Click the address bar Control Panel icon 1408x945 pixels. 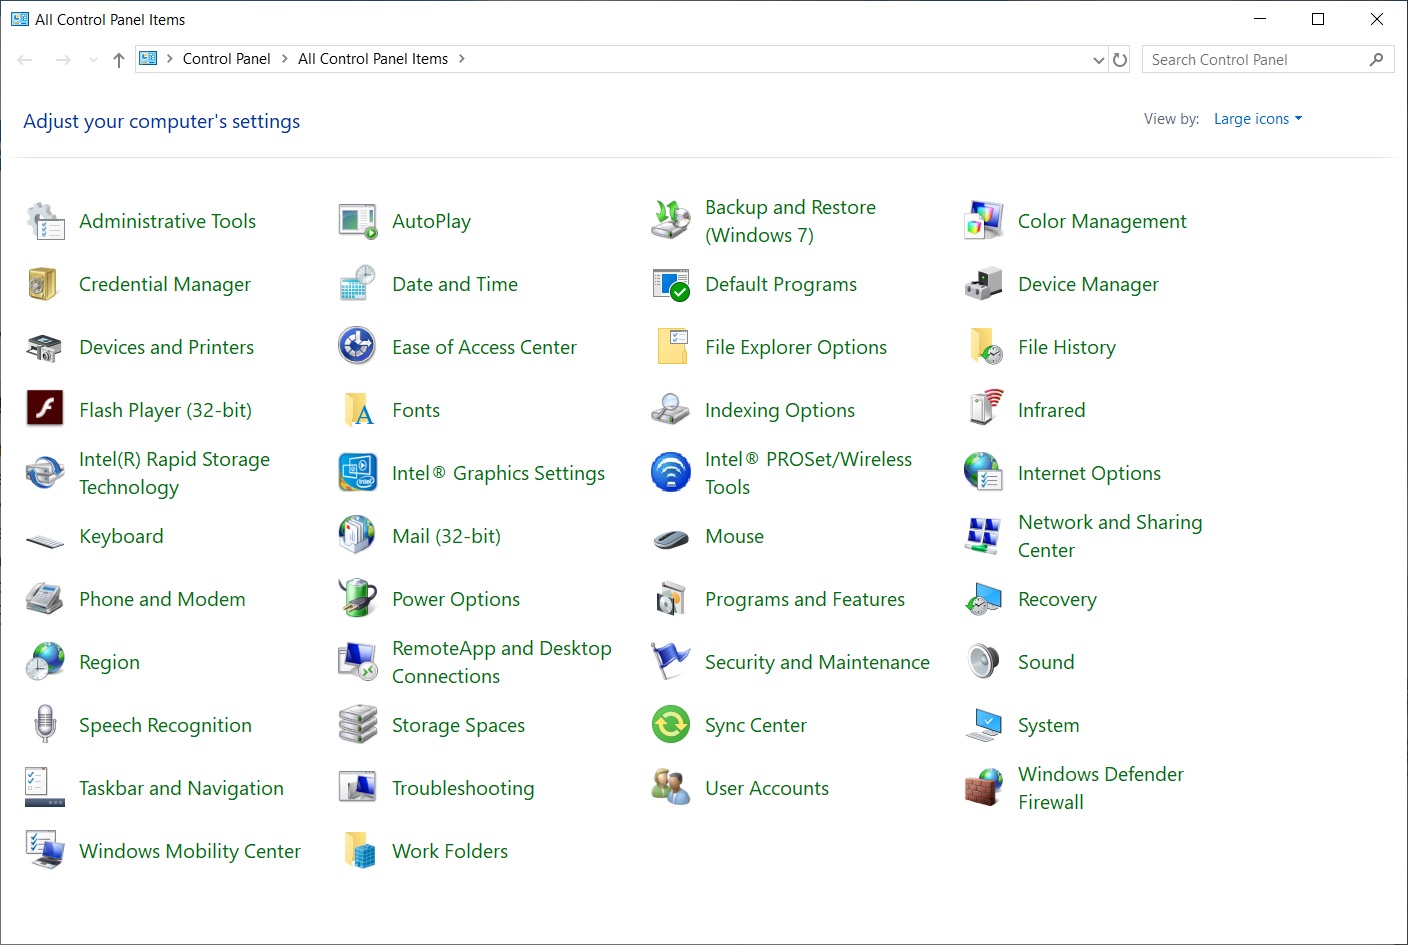click(149, 59)
